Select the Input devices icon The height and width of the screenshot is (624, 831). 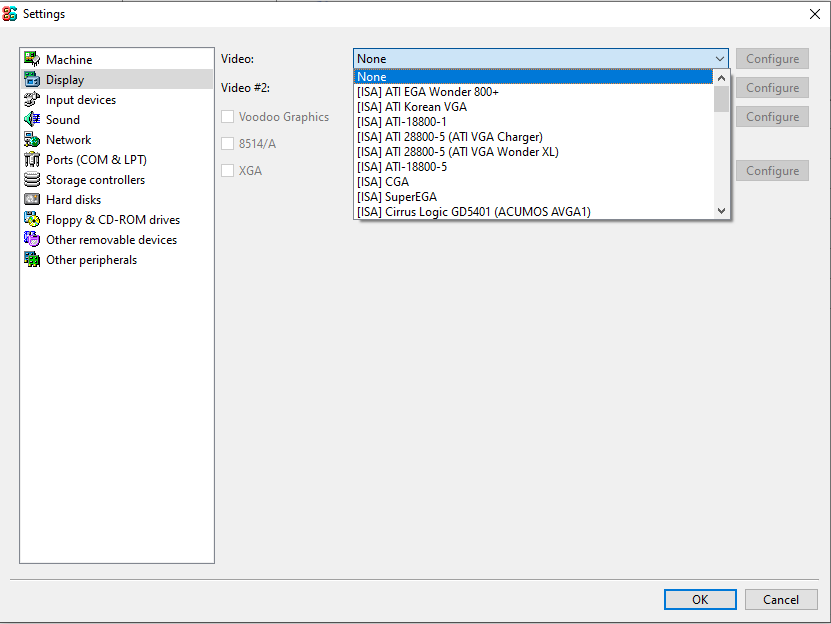pos(32,99)
